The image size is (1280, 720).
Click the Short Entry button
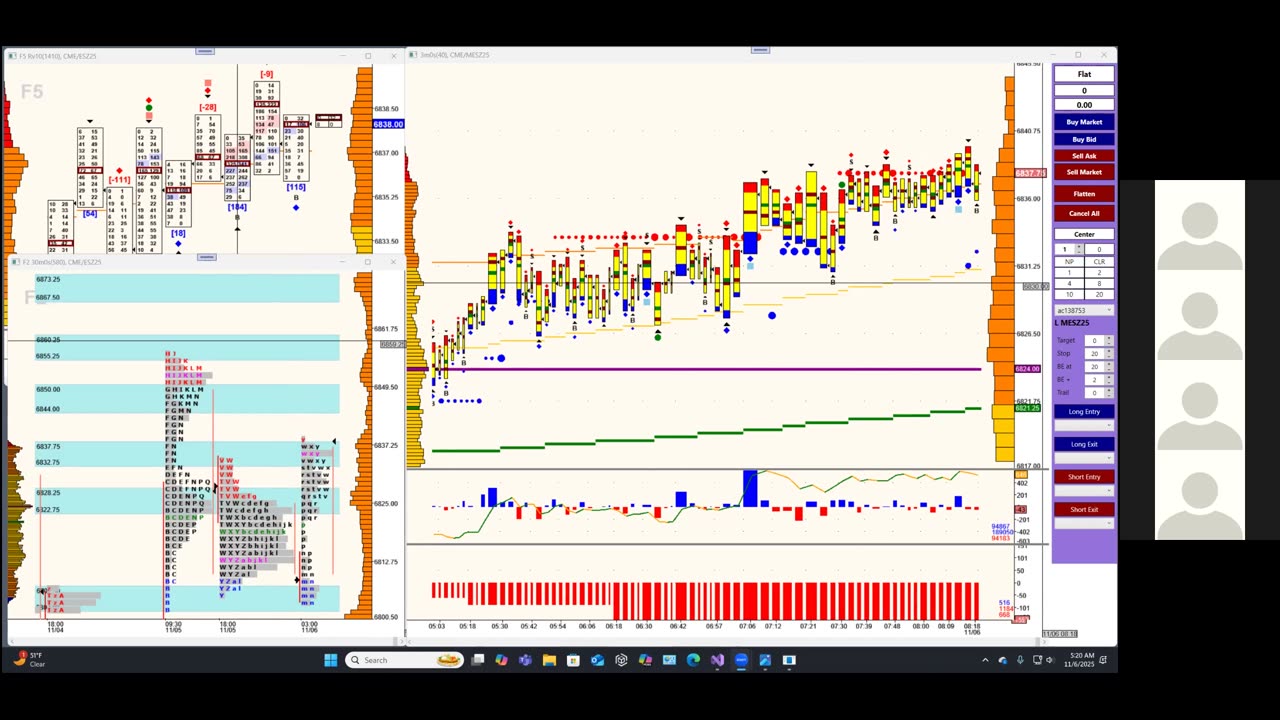[x=1084, y=477]
